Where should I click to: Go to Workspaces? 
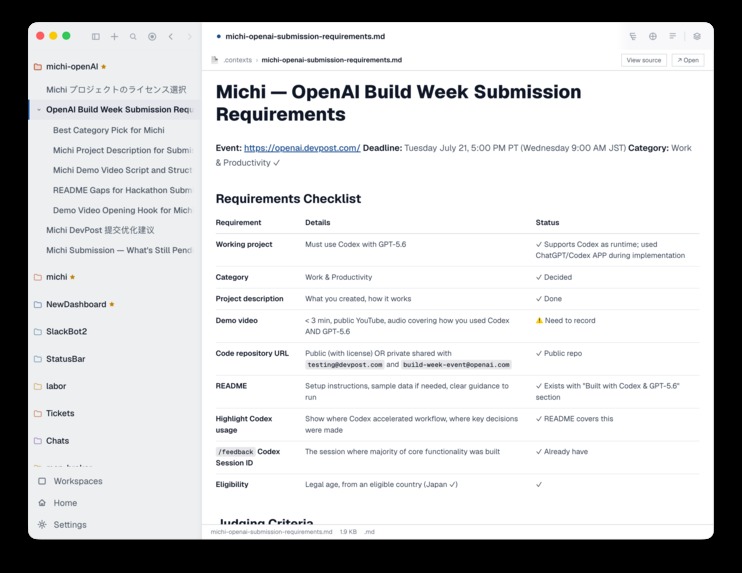coord(78,481)
